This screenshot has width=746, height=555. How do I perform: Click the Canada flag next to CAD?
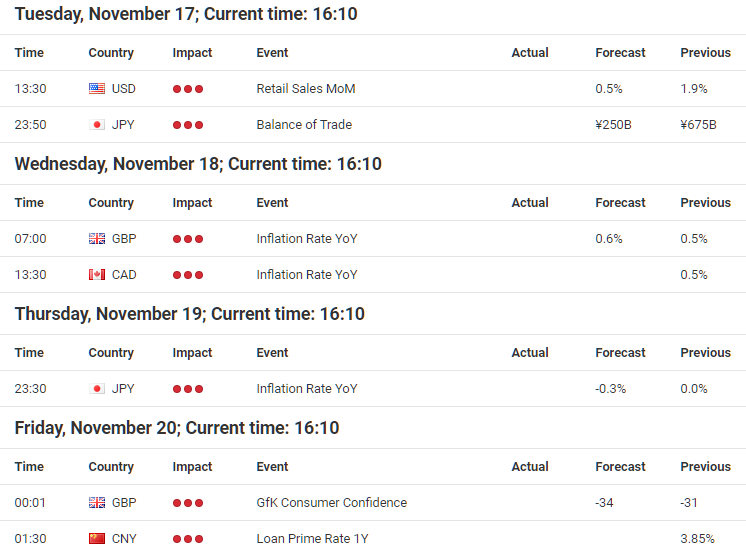pos(97,275)
